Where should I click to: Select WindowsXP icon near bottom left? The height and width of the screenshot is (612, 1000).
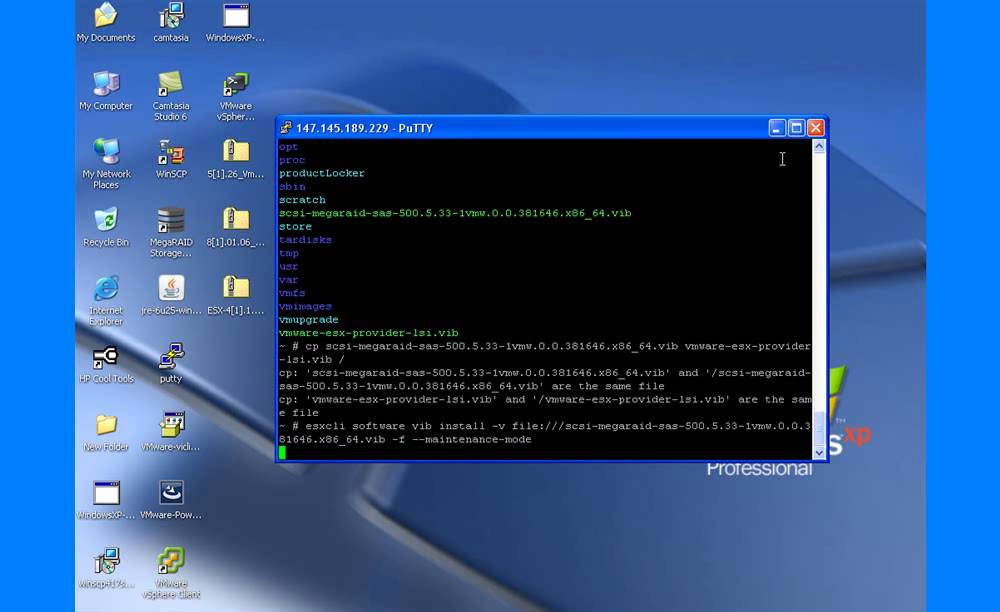coord(106,500)
